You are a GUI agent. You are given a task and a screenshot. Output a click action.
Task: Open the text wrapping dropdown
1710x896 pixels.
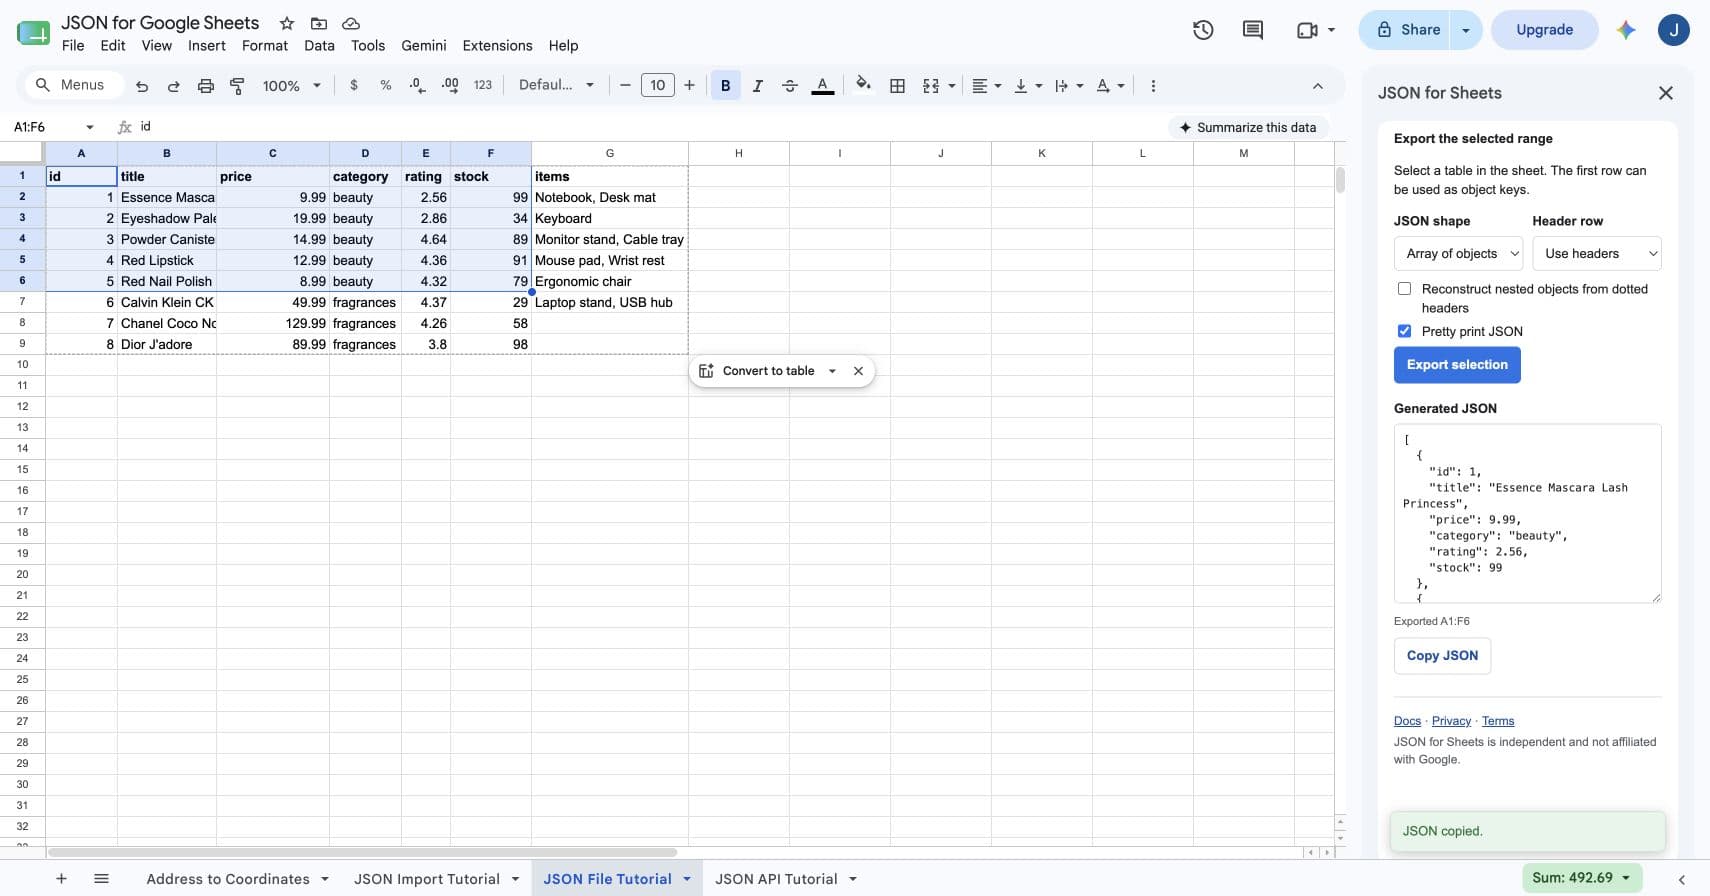pyautogui.click(x=1069, y=86)
